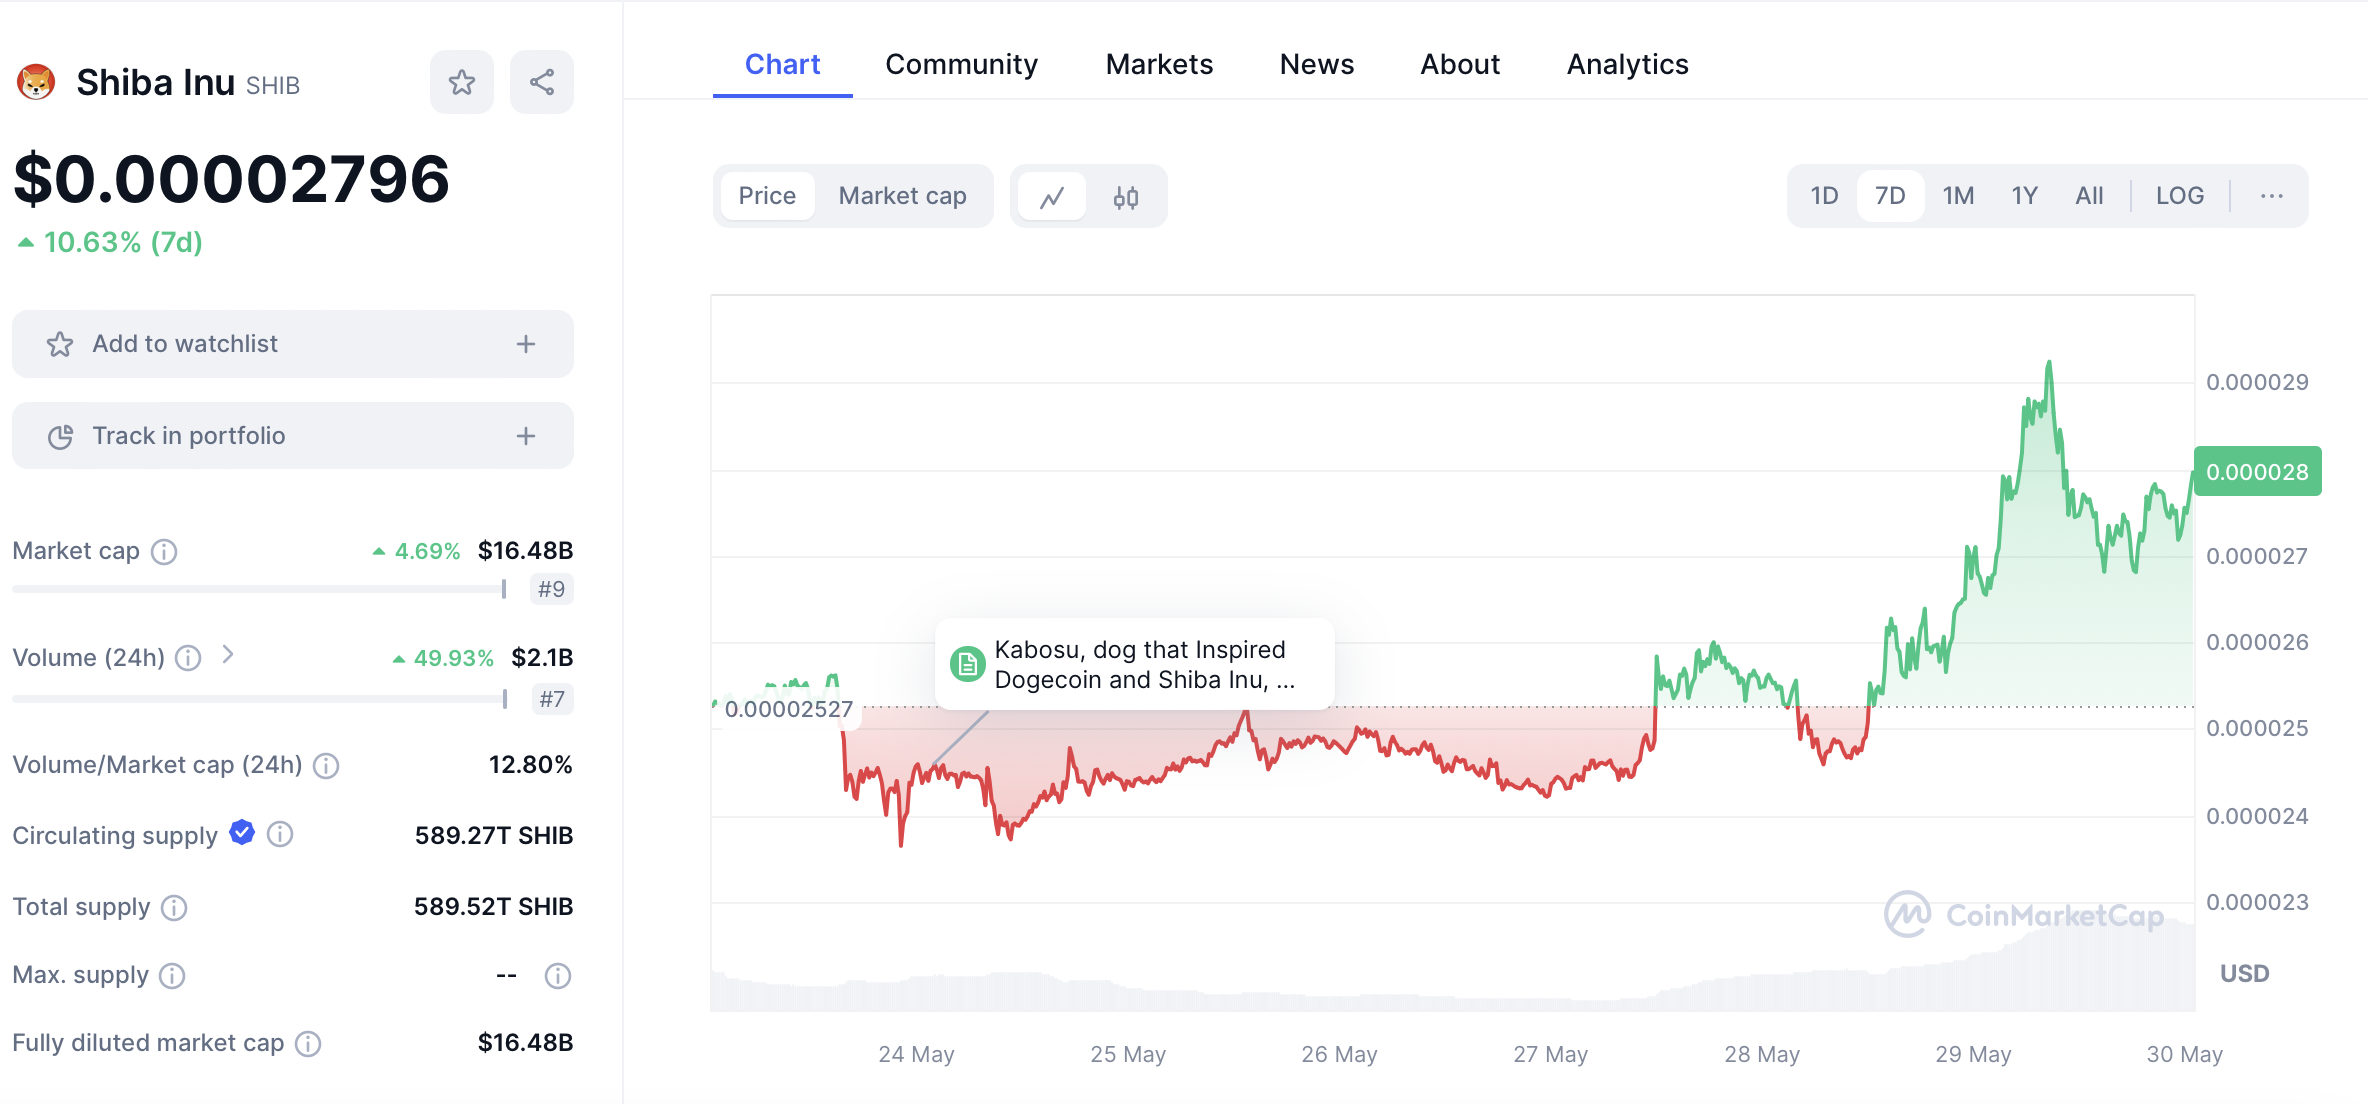Viewport: 2368px width, 1104px height.
Task: Select the 1D time range
Action: pos(1824,196)
